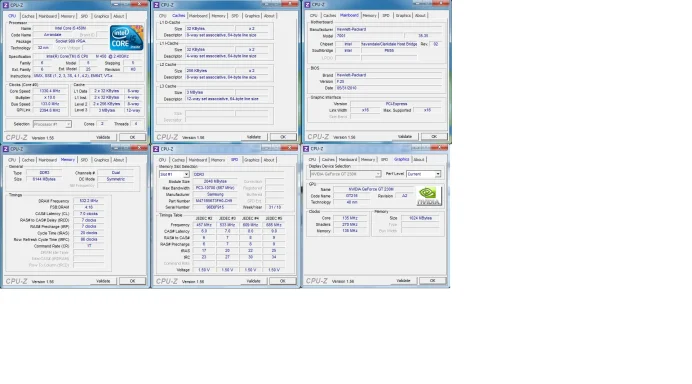Click CPU-Z title icon of Memory window
The image size is (692, 384).
pos(6,149)
